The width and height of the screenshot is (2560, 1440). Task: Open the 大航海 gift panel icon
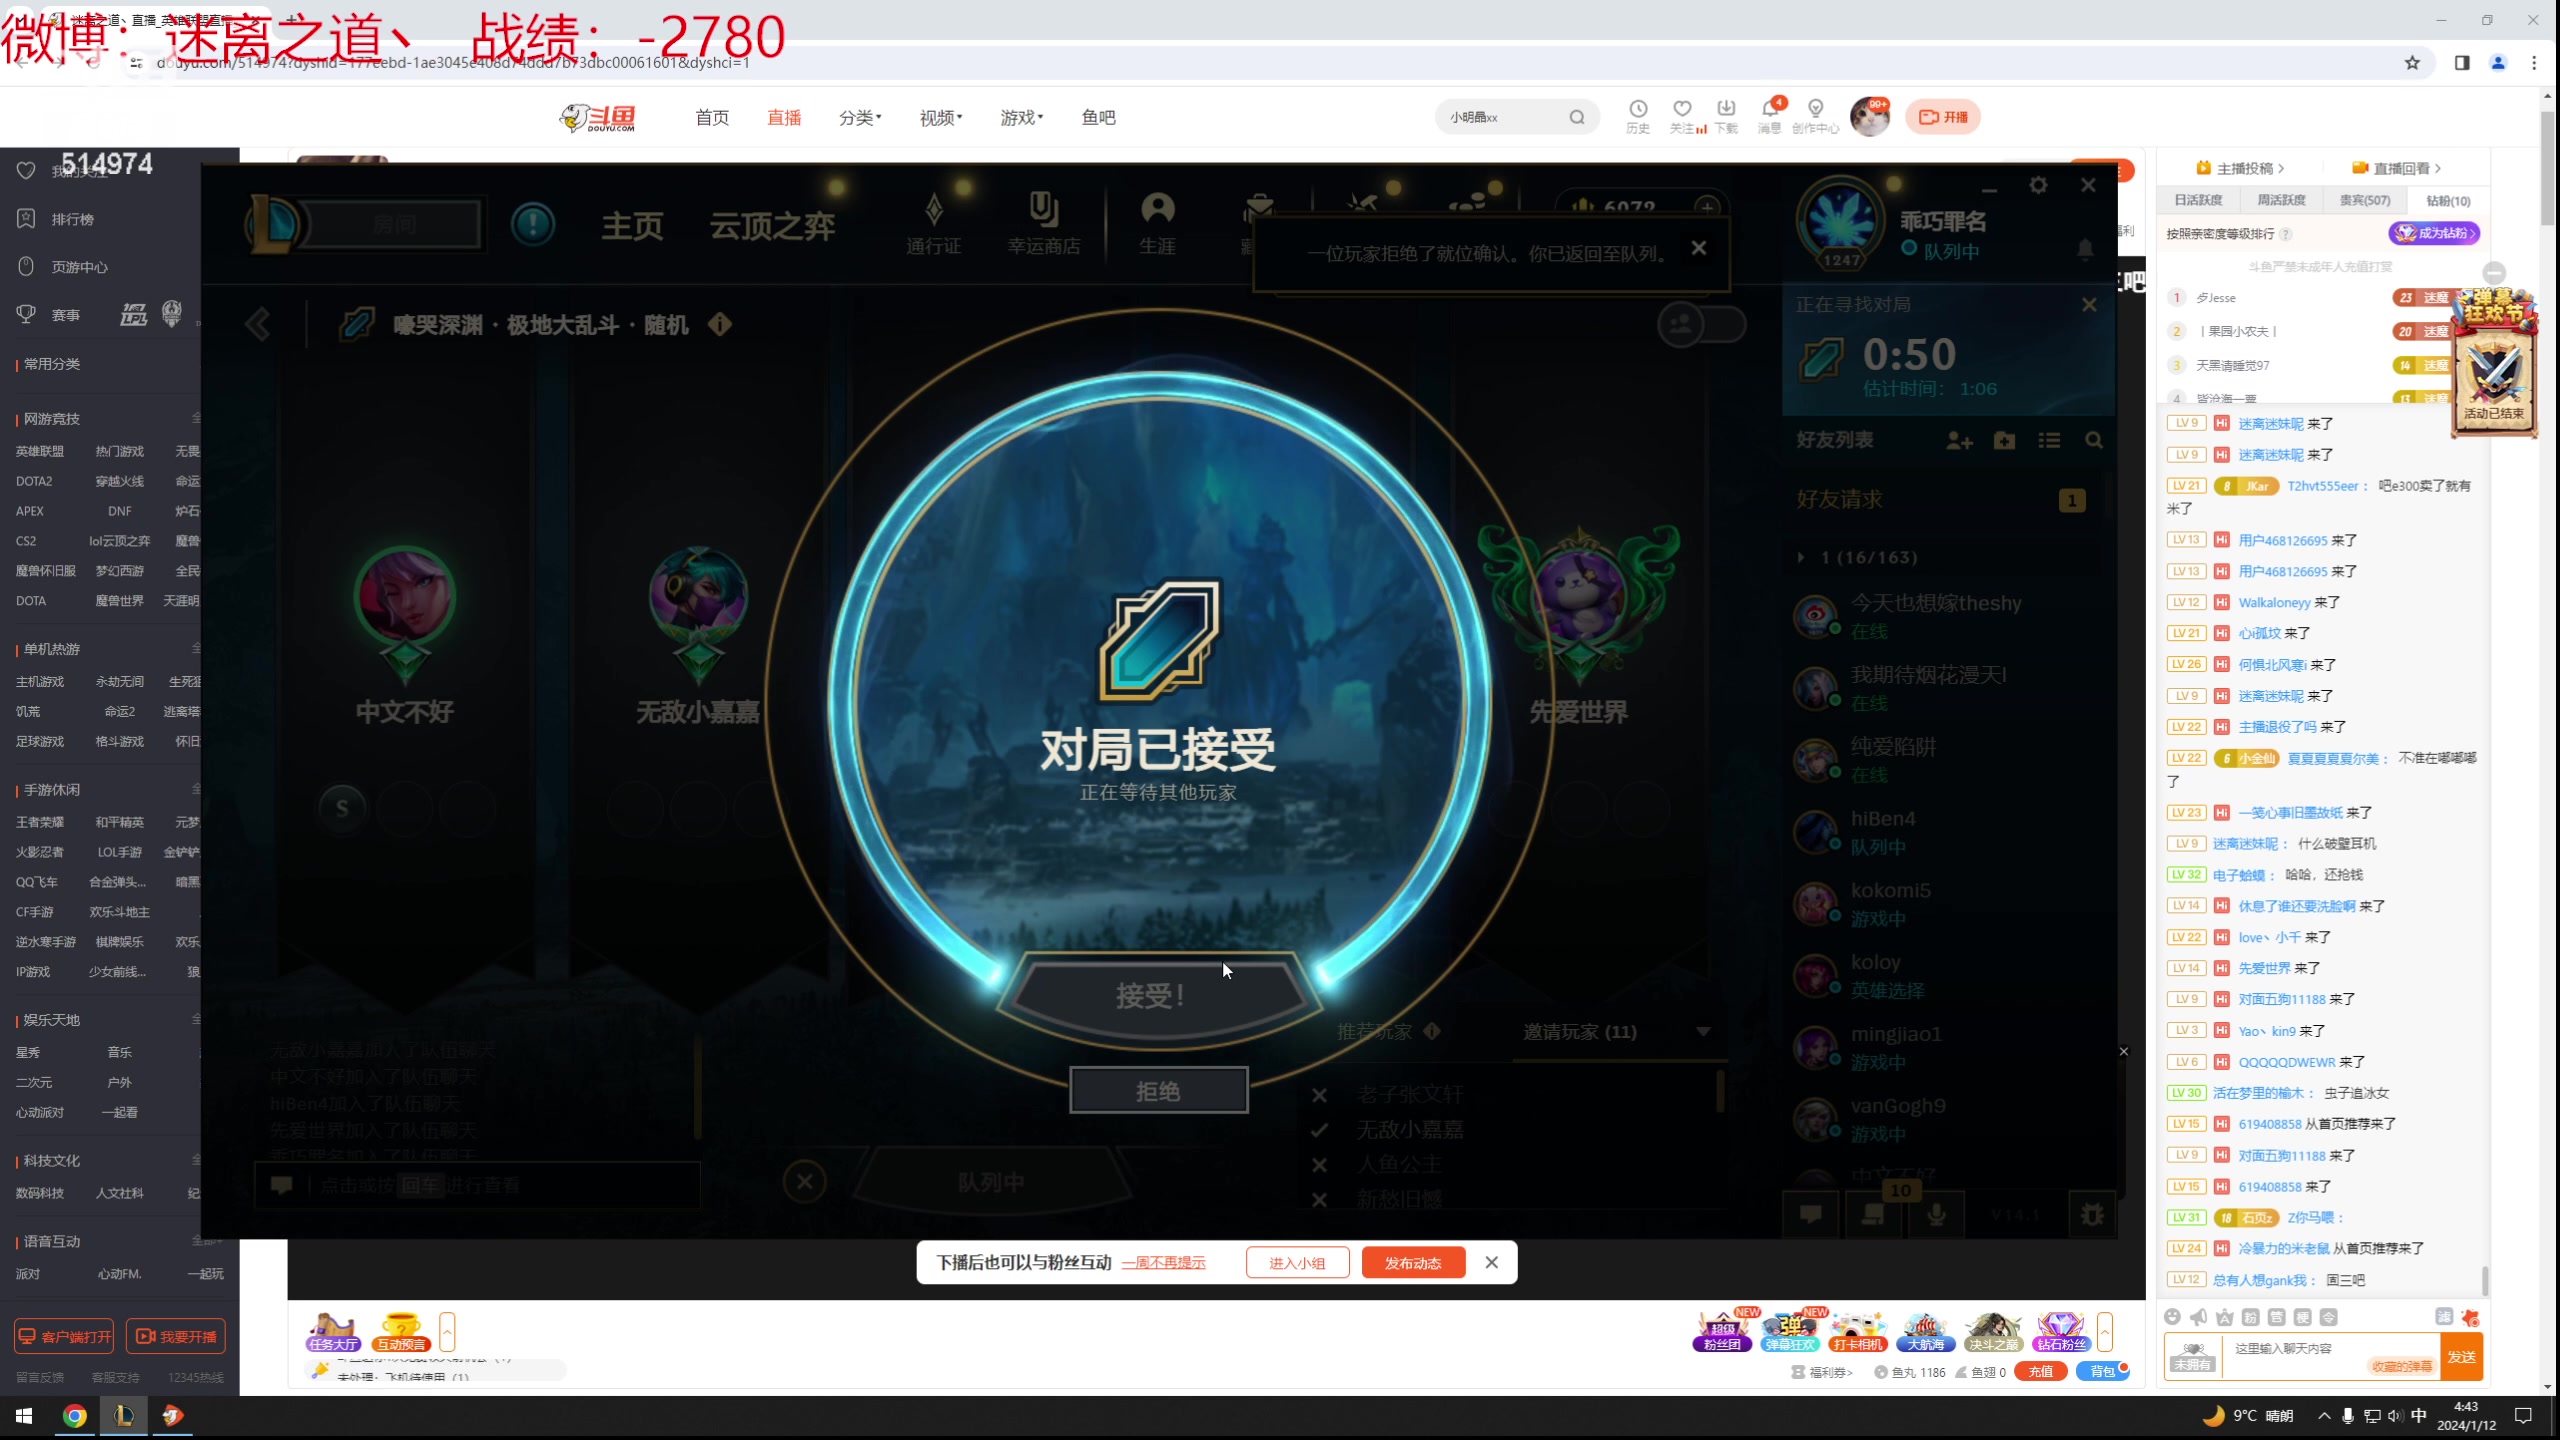[x=1925, y=1333]
